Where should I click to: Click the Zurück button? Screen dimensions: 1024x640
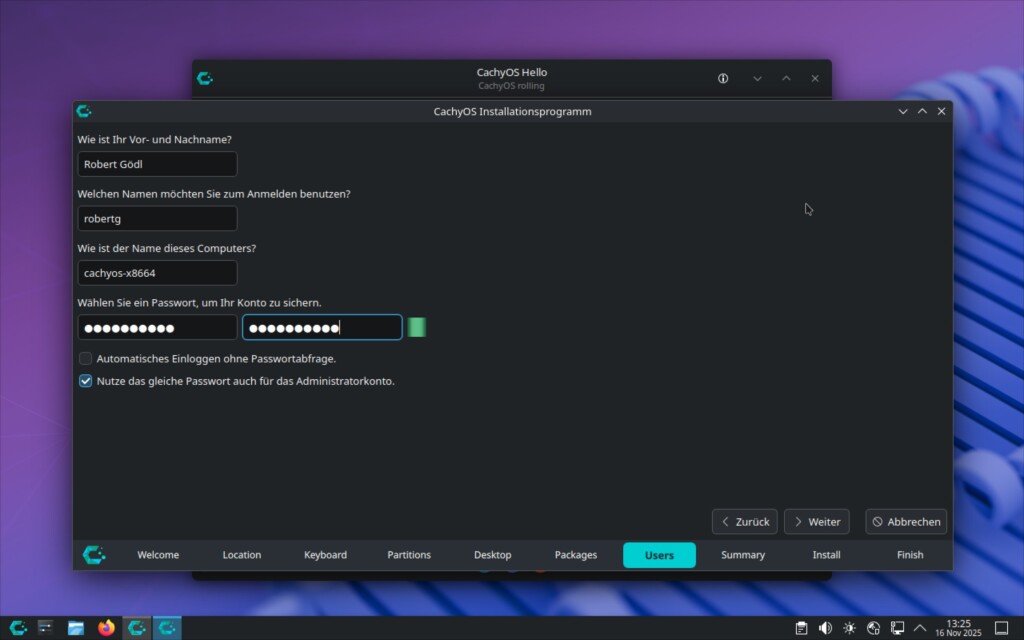click(x=744, y=522)
